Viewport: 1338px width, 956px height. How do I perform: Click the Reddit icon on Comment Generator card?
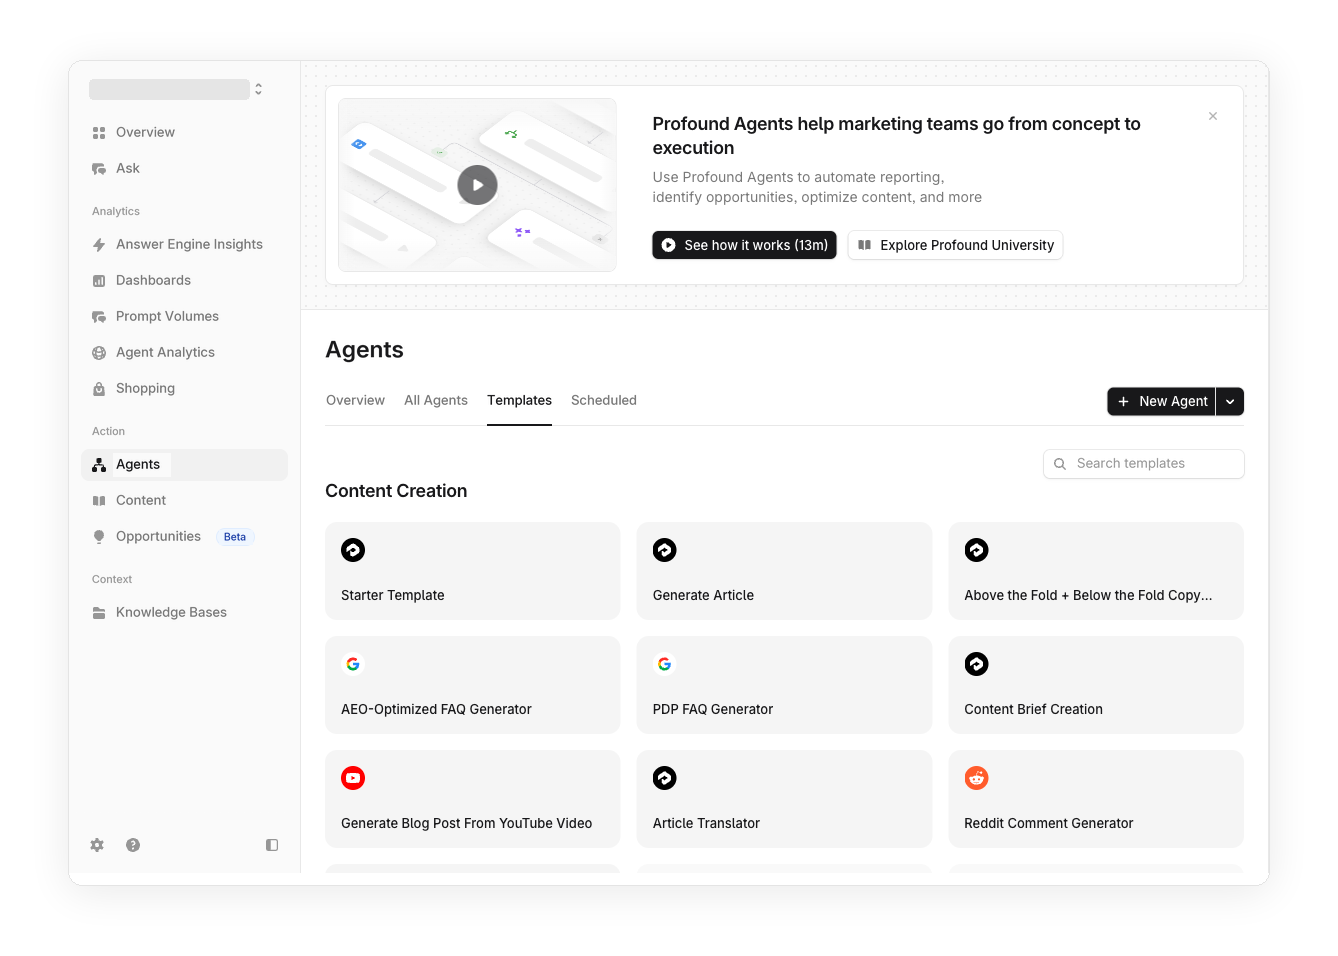pyautogui.click(x=977, y=778)
